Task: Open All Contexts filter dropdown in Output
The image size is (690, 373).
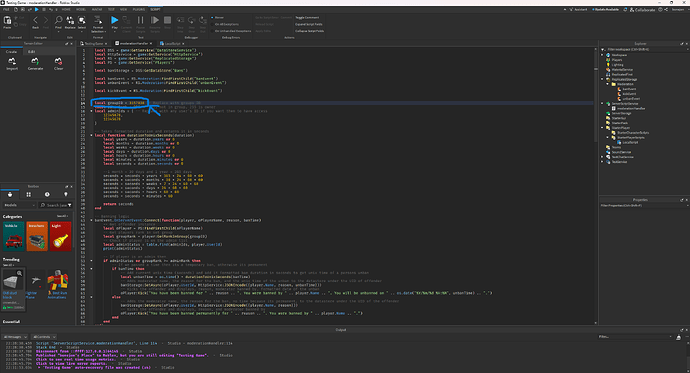Action: point(44,337)
